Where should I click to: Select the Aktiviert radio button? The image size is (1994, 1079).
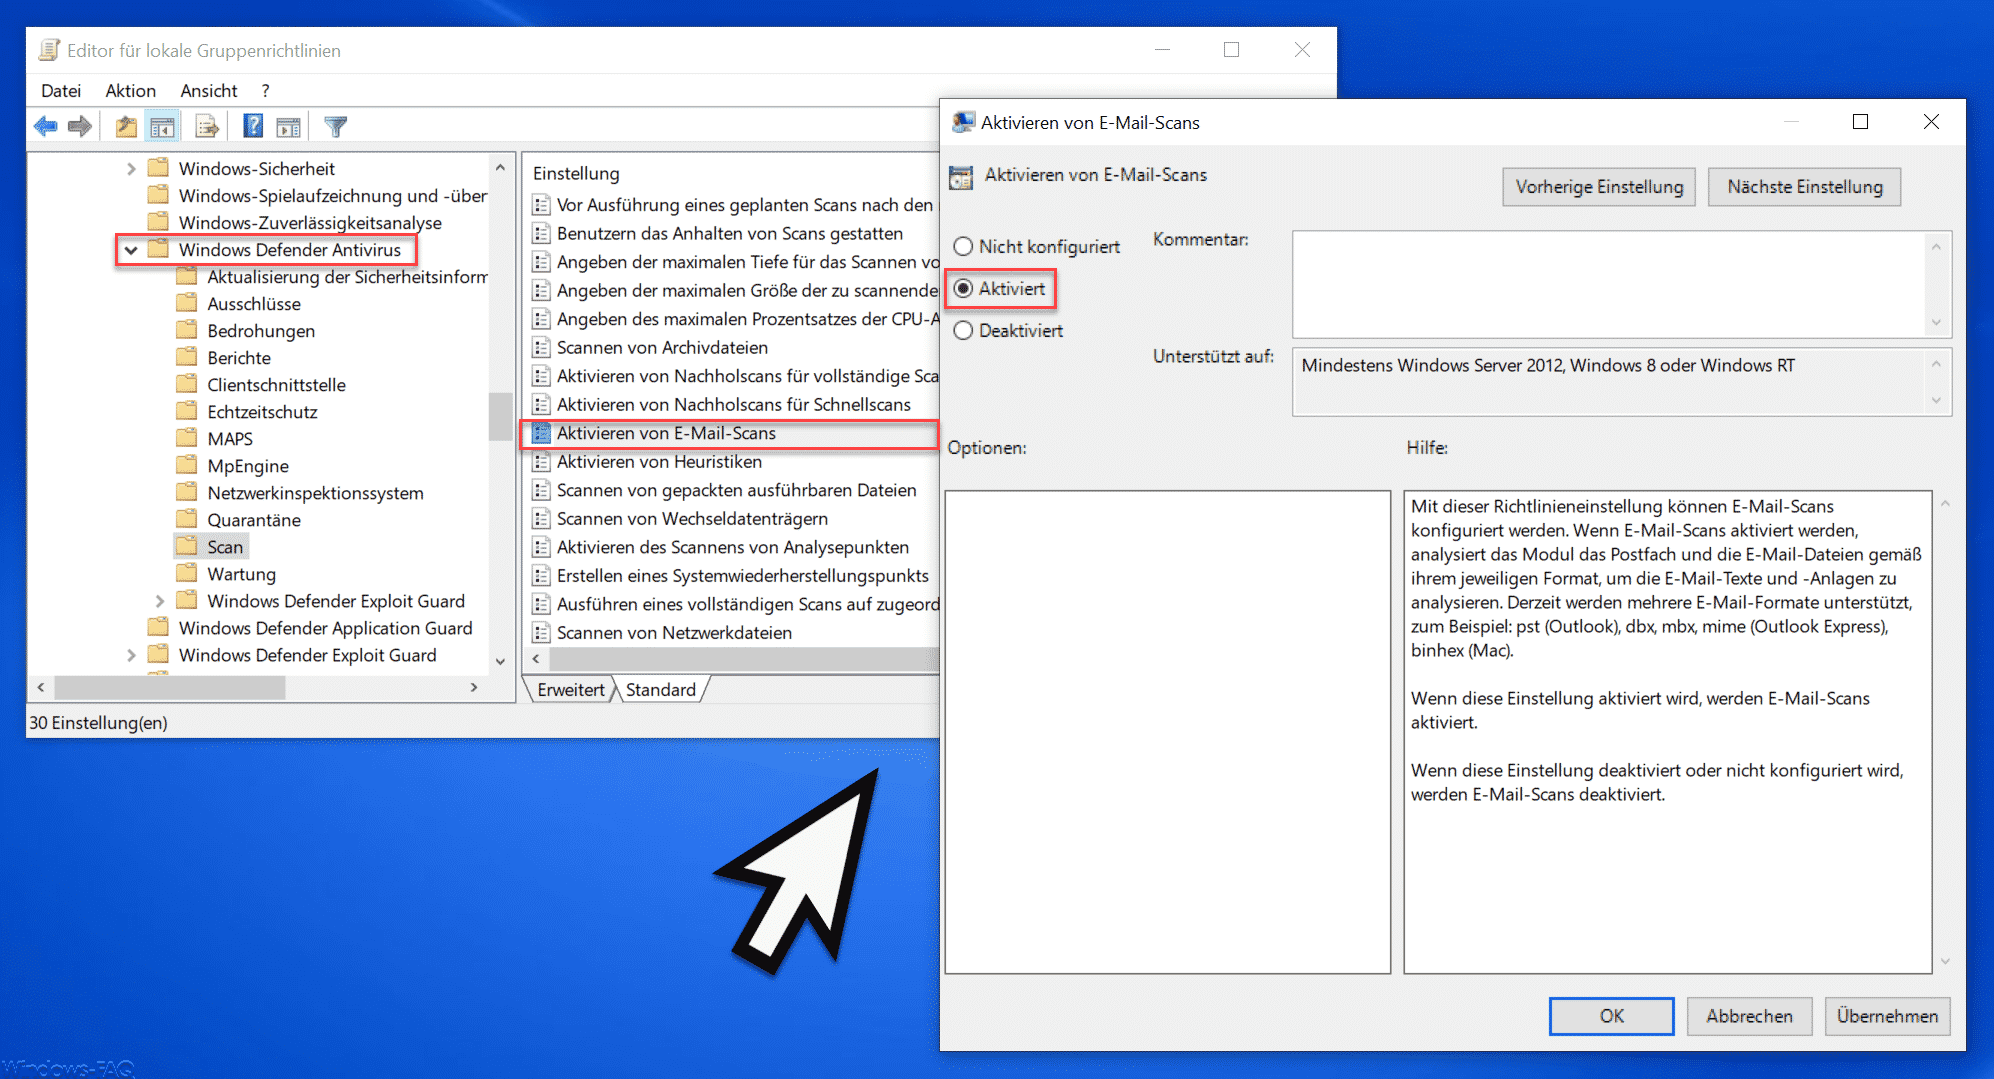(963, 288)
